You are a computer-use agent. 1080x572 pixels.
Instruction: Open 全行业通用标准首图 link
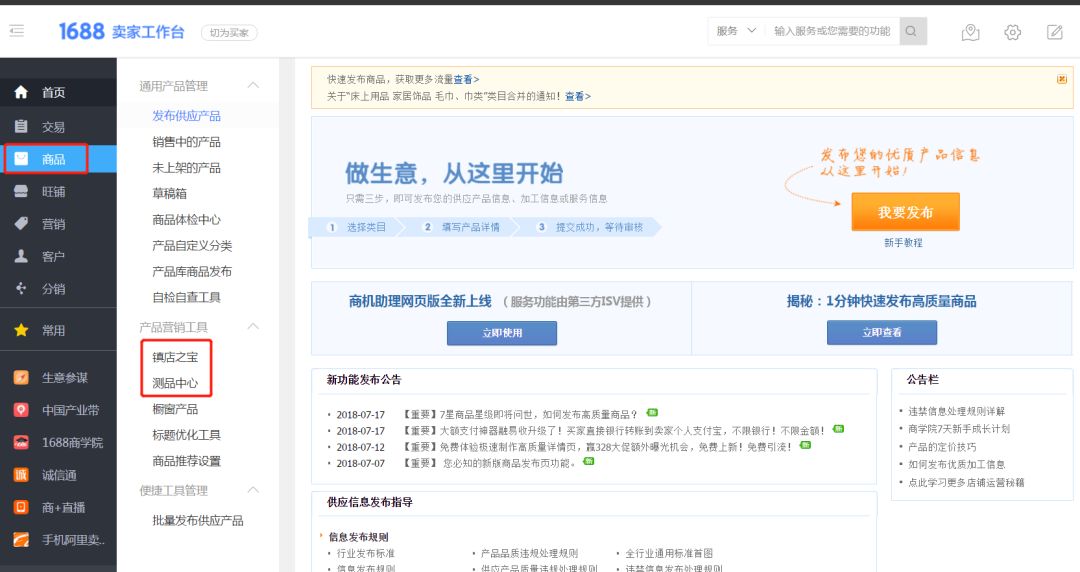coord(669,553)
